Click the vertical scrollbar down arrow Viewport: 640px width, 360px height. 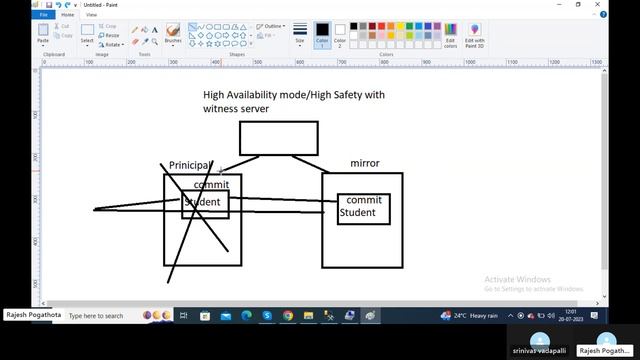tap(604, 297)
